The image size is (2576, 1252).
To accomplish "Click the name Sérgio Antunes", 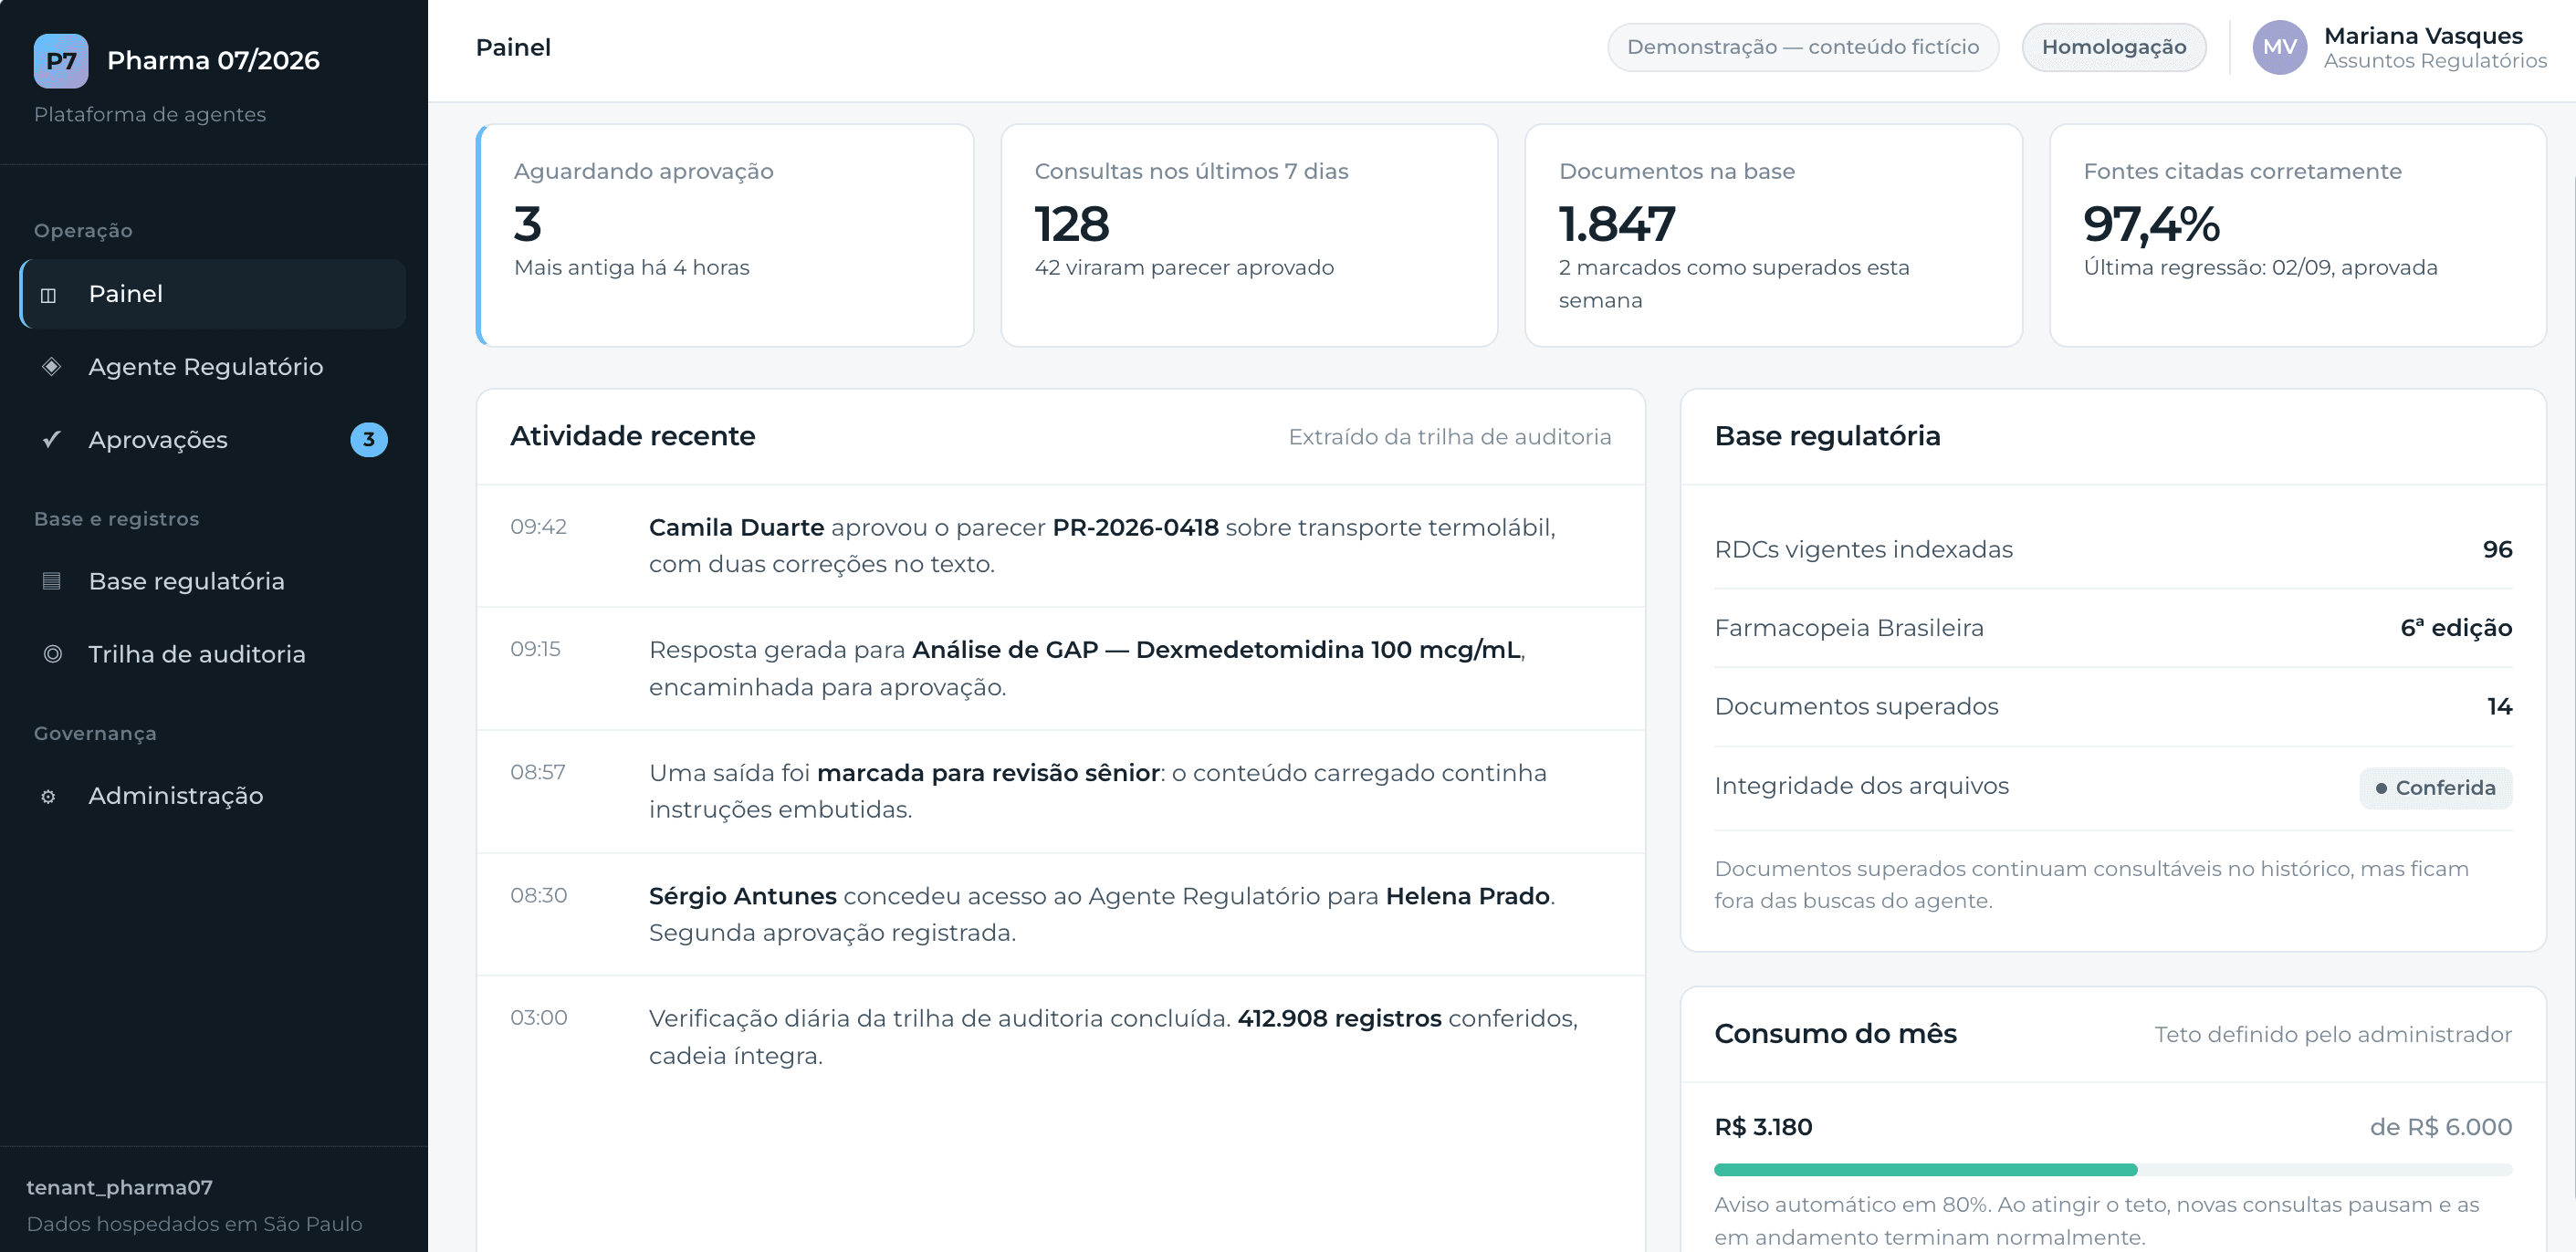I will tap(743, 896).
